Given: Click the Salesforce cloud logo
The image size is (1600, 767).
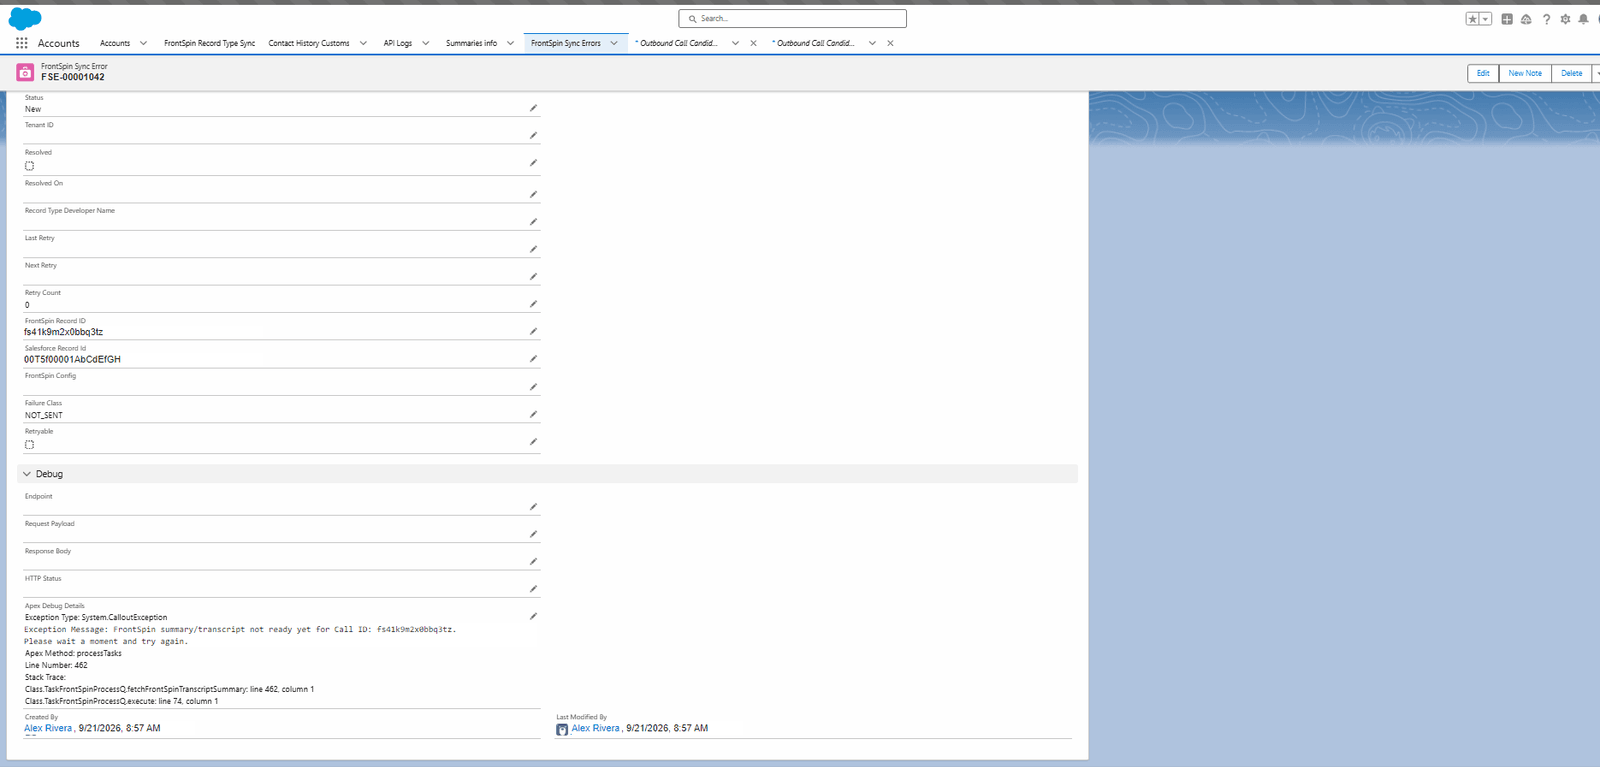Looking at the screenshot, I should [25, 18].
